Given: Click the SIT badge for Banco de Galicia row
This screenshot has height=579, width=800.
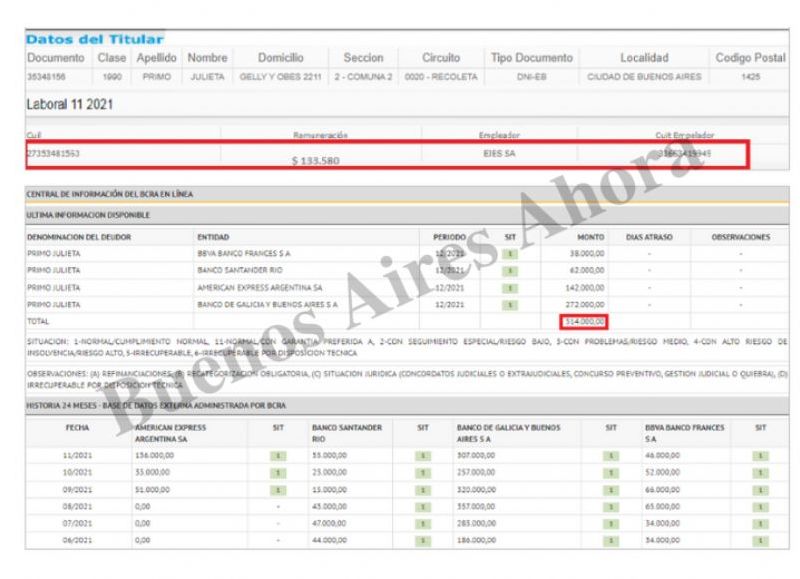Looking at the screenshot, I should (x=510, y=304).
